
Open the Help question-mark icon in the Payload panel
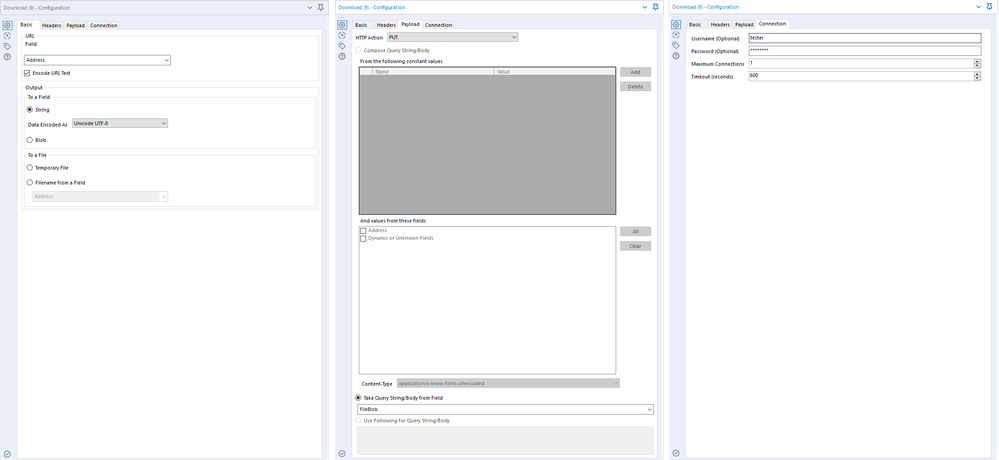342,56
